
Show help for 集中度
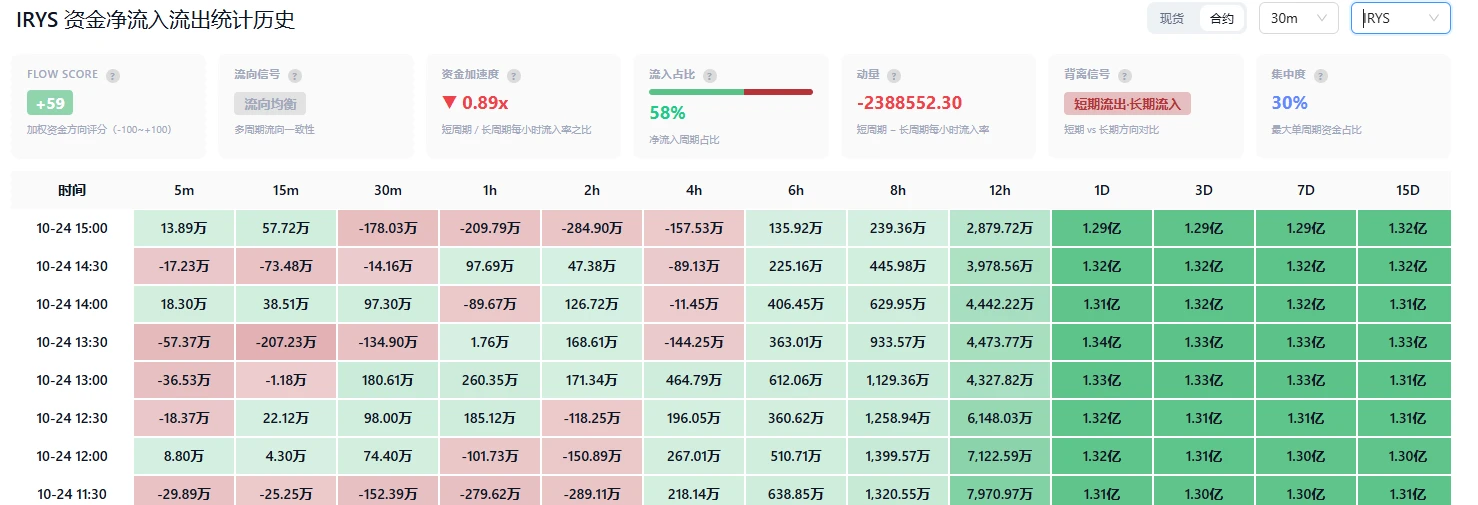pyautogui.click(x=1320, y=75)
